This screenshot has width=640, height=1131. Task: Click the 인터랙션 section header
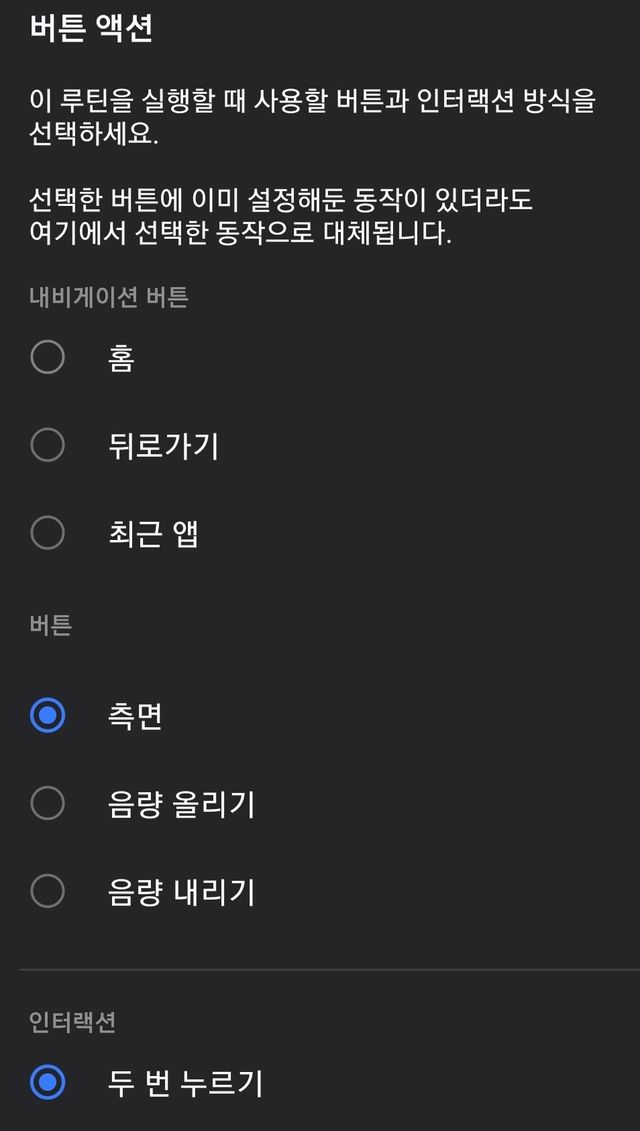pyautogui.click(x=73, y=1022)
